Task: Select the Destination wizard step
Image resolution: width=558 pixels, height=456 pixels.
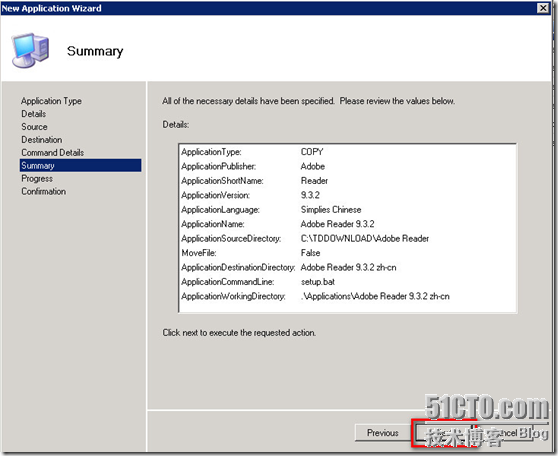Action: [x=42, y=140]
